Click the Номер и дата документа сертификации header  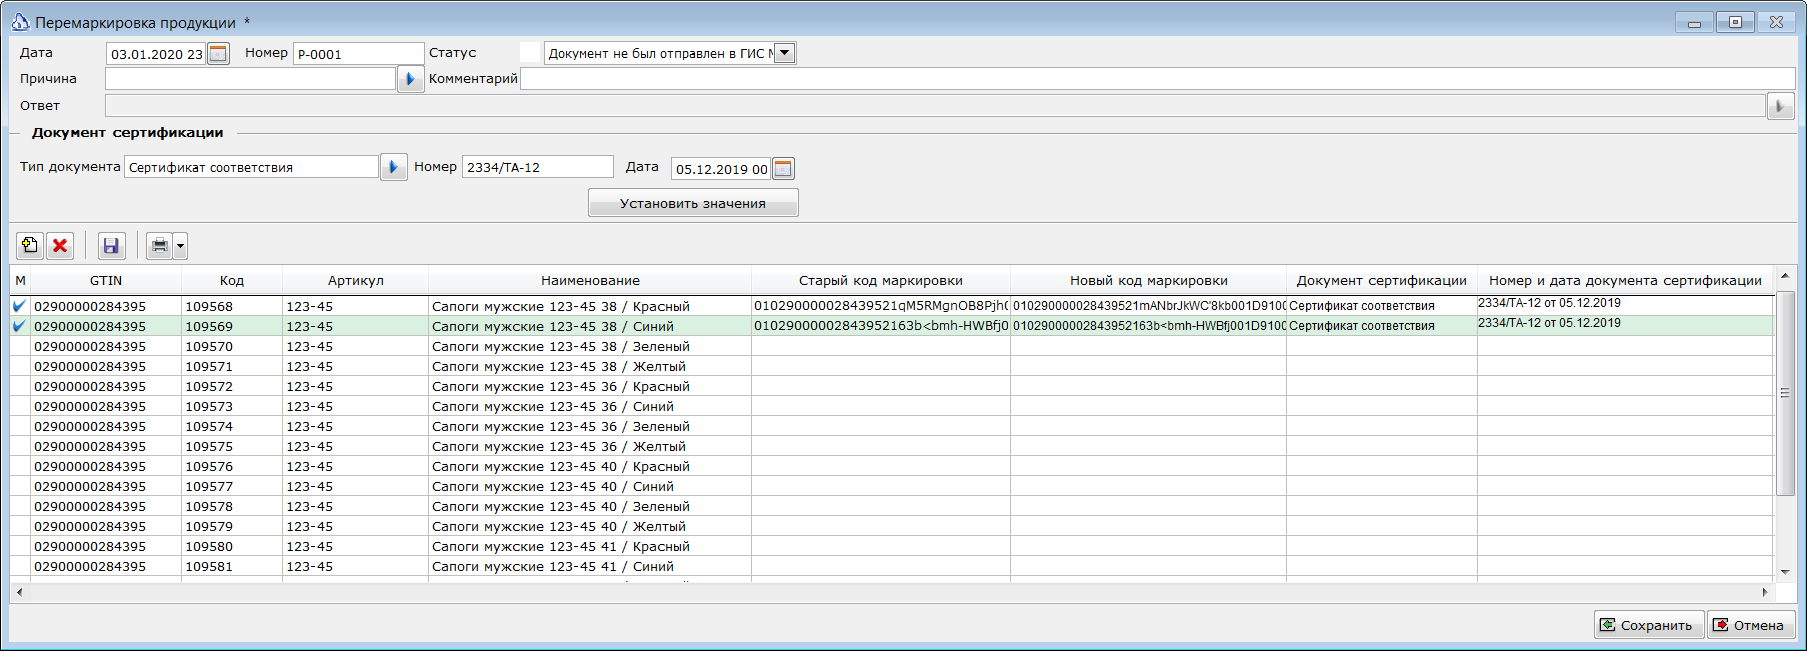[x=1625, y=281]
